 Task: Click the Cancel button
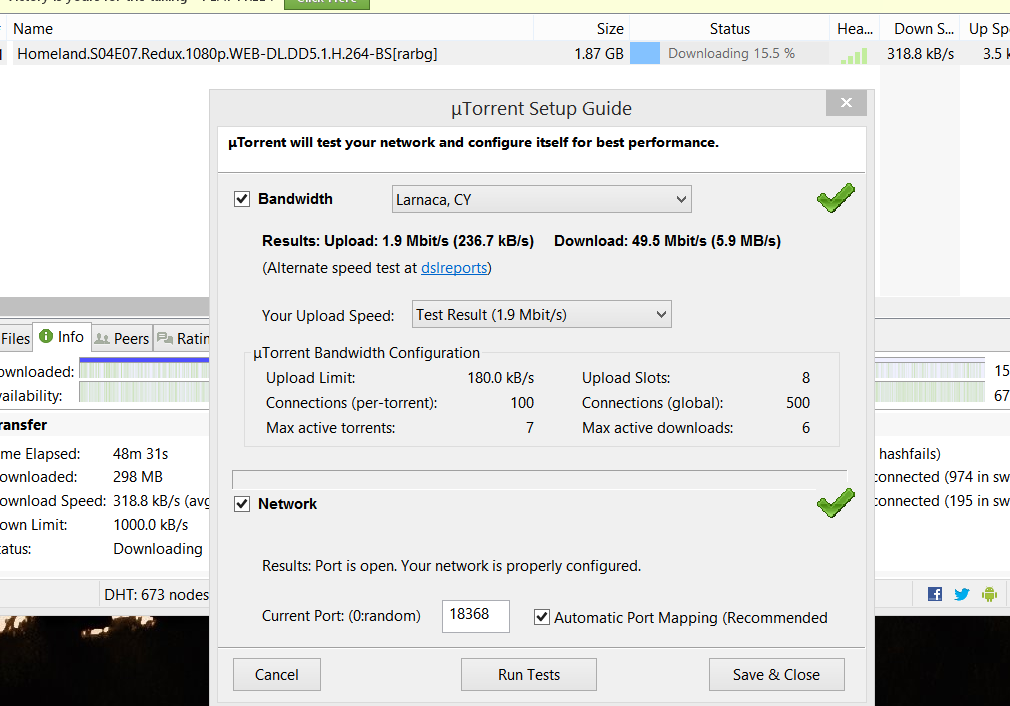[x=277, y=674]
